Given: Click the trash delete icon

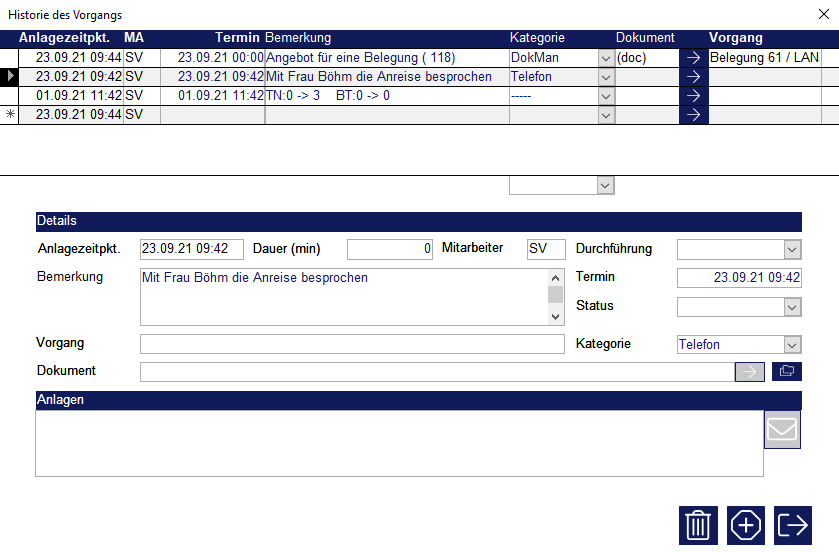Looking at the screenshot, I should (698, 525).
